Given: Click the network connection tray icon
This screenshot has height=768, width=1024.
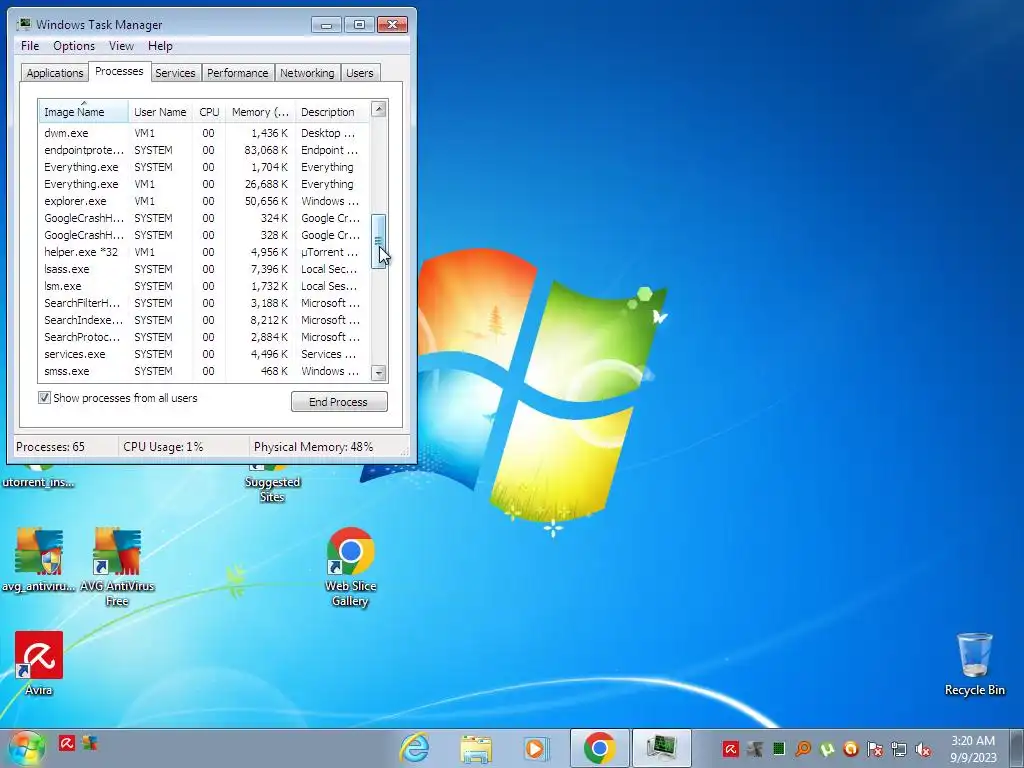Looking at the screenshot, I should (899, 749).
